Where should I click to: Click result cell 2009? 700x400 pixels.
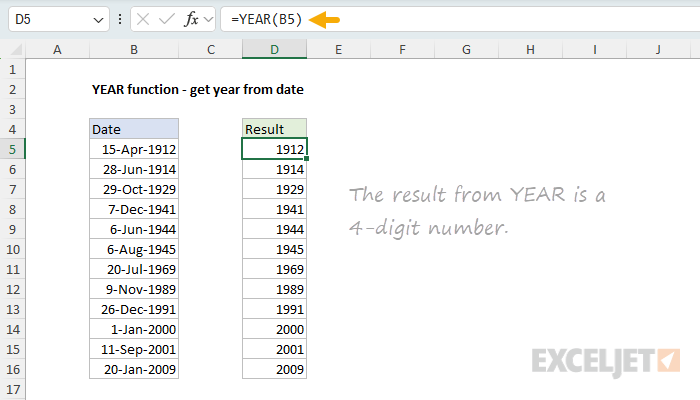[x=275, y=370]
